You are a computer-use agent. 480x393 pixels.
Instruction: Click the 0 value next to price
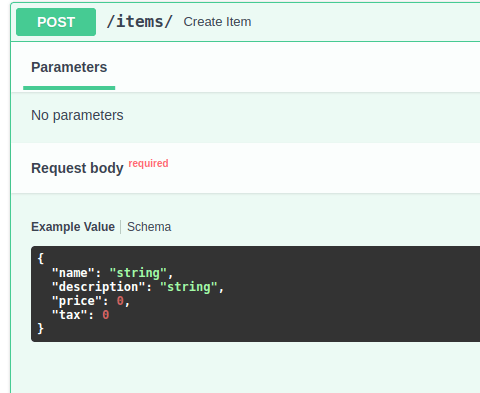pos(120,301)
